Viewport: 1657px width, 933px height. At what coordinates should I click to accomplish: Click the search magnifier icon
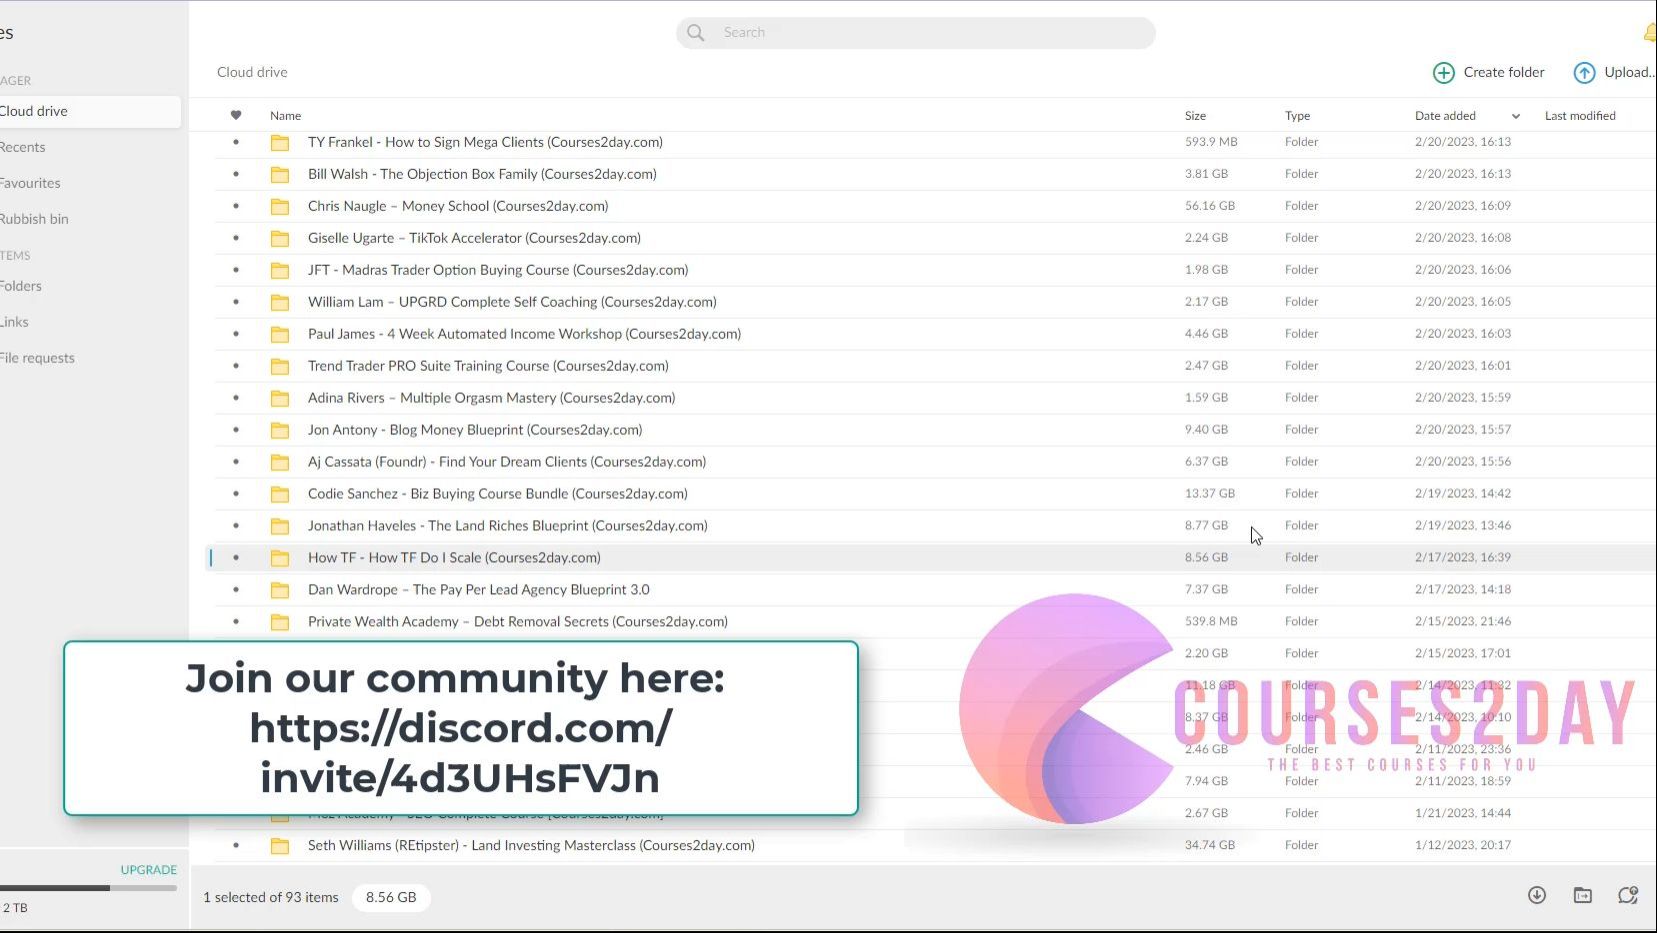click(x=696, y=32)
